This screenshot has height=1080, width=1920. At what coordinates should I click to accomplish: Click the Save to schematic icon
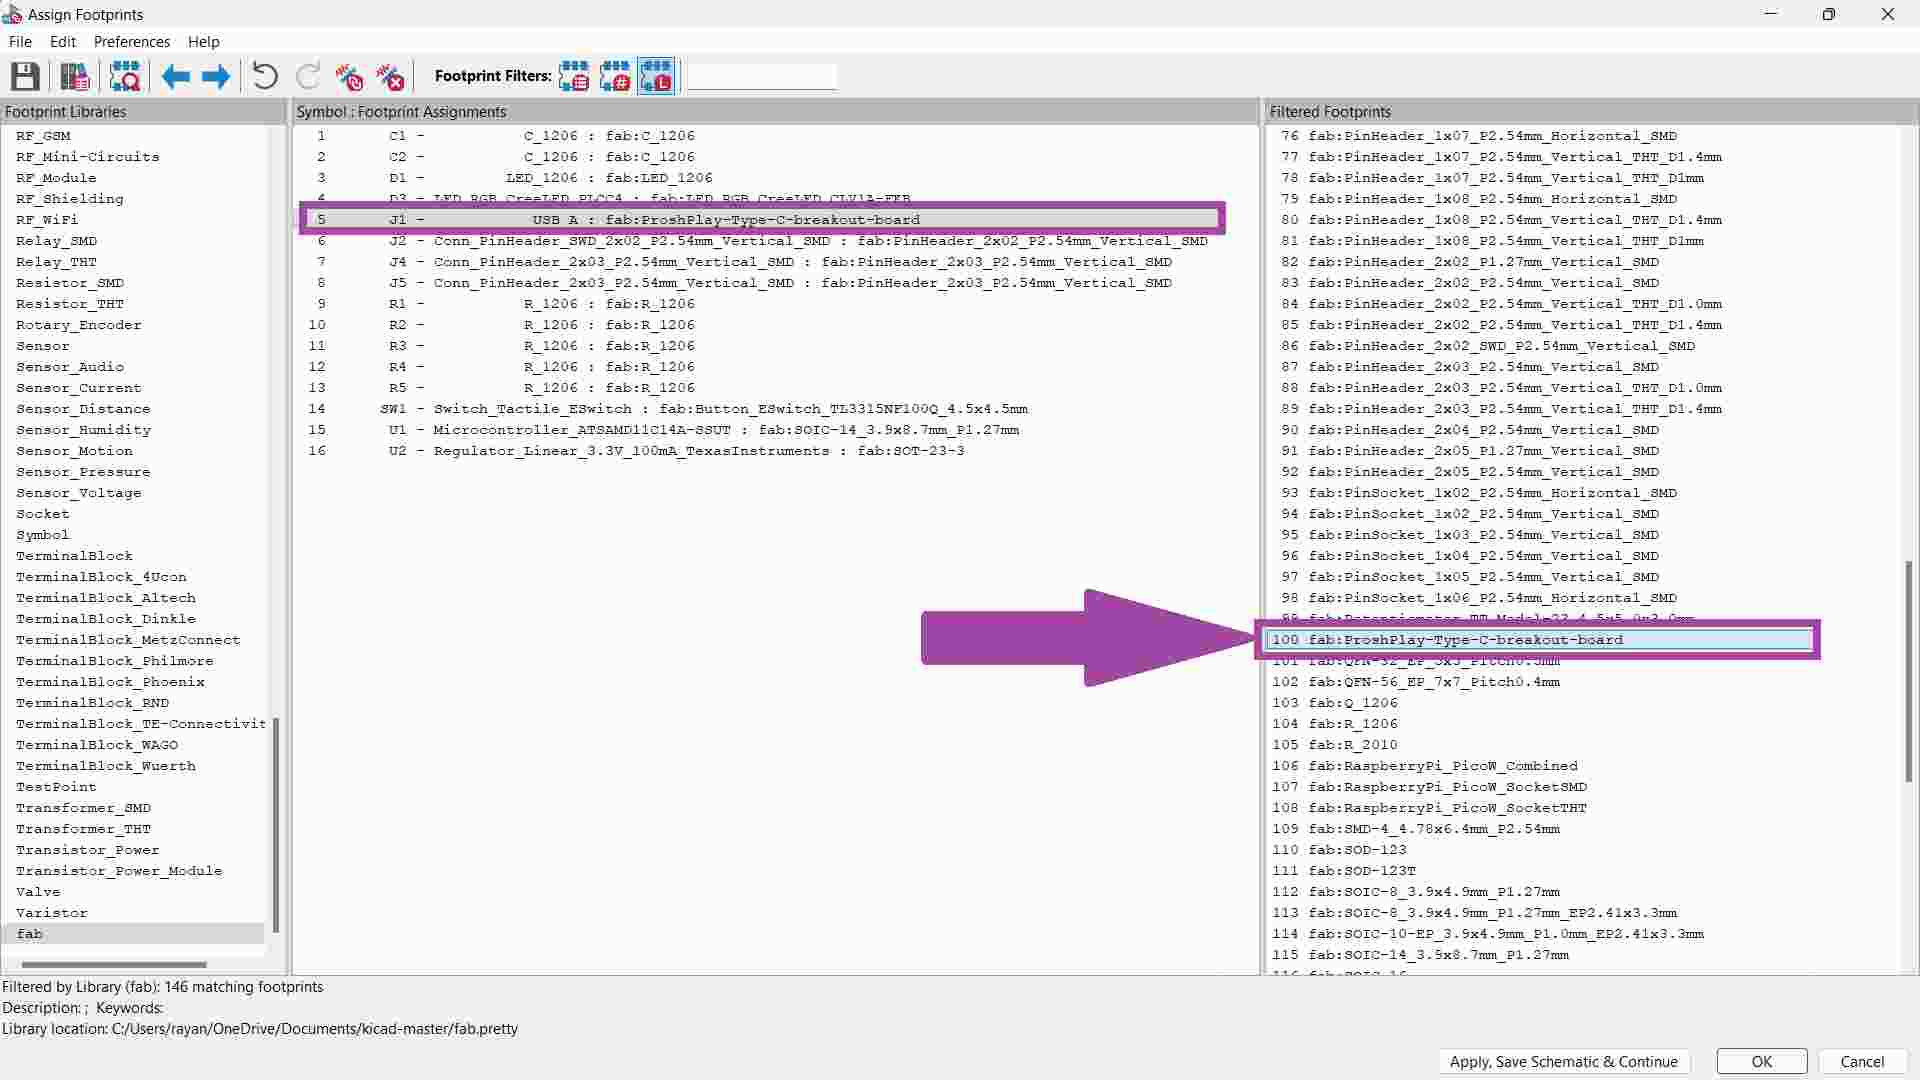(x=25, y=77)
